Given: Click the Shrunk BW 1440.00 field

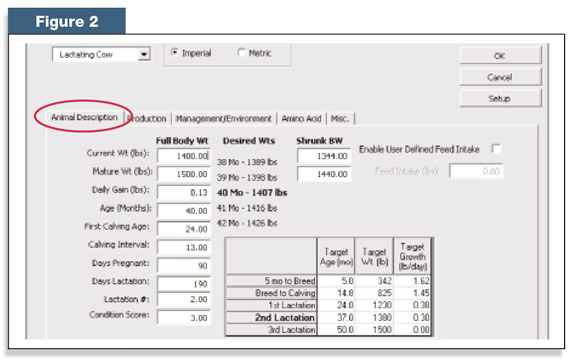Looking at the screenshot, I should (324, 174).
